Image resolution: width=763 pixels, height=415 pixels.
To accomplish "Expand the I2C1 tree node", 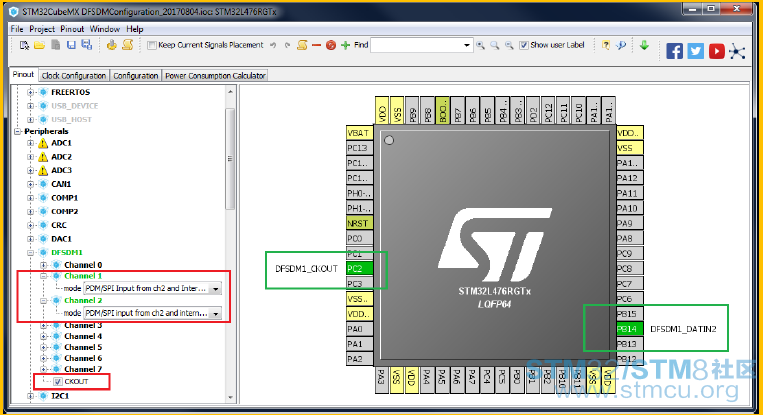I will [30, 396].
